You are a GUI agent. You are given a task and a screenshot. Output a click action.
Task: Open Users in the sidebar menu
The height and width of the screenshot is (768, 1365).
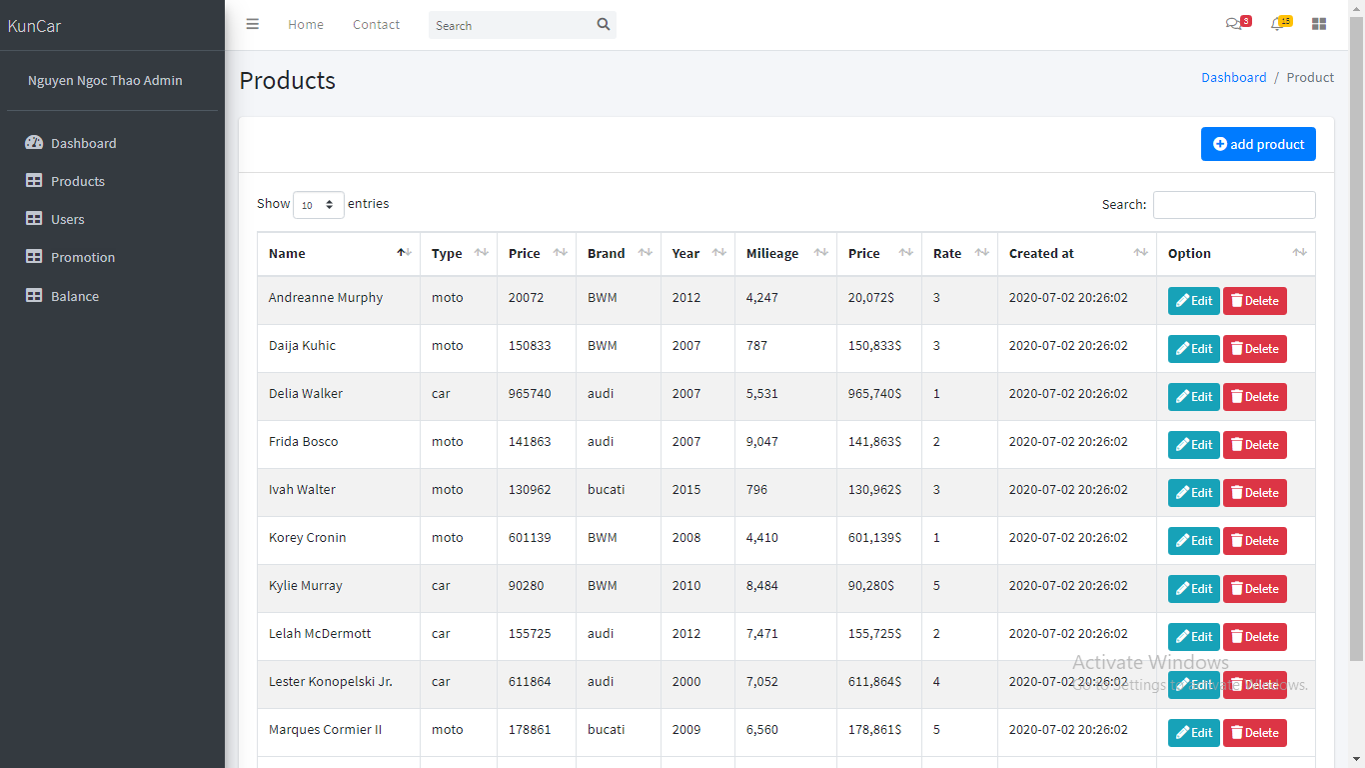point(68,219)
